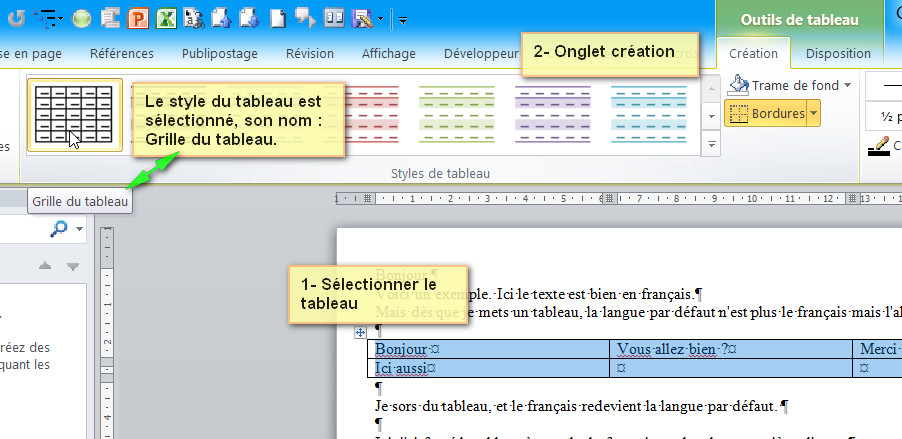Switch to the Publipostage tab
Viewport: 902px width, 439px height.
pos(220,54)
